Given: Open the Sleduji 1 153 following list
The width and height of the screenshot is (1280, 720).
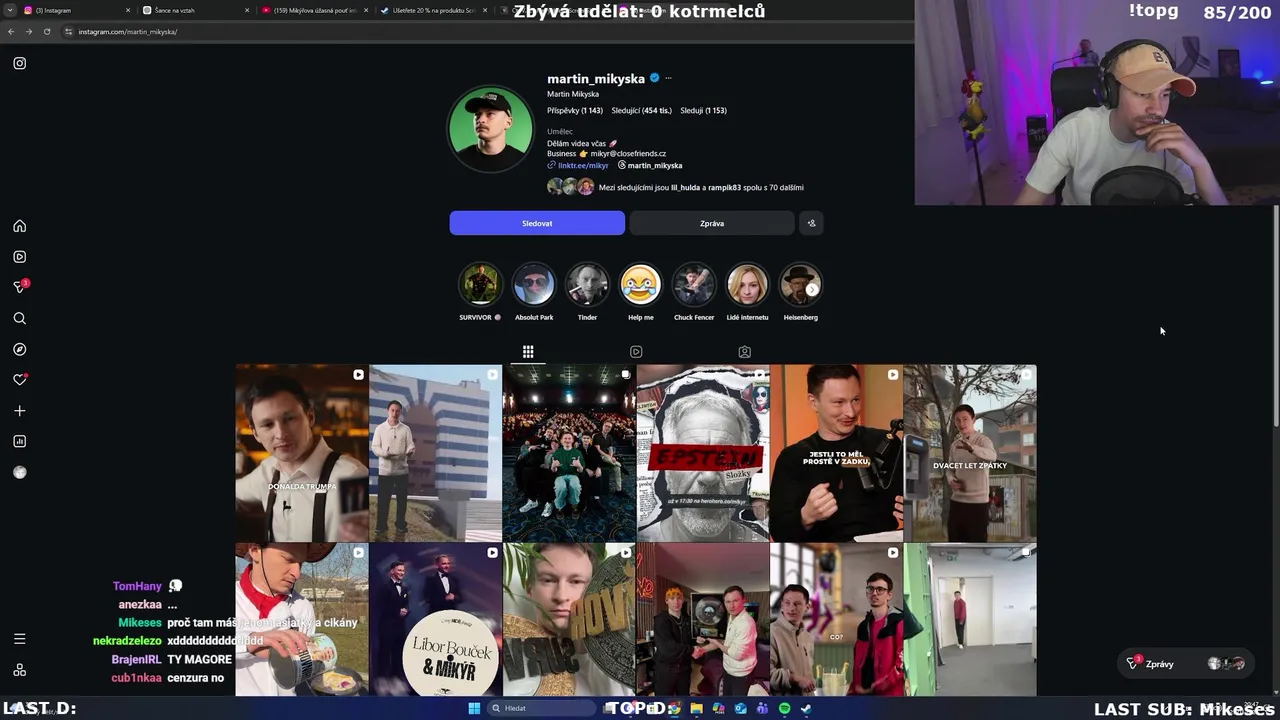Looking at the screenshot, I should [x=703, y=110].
